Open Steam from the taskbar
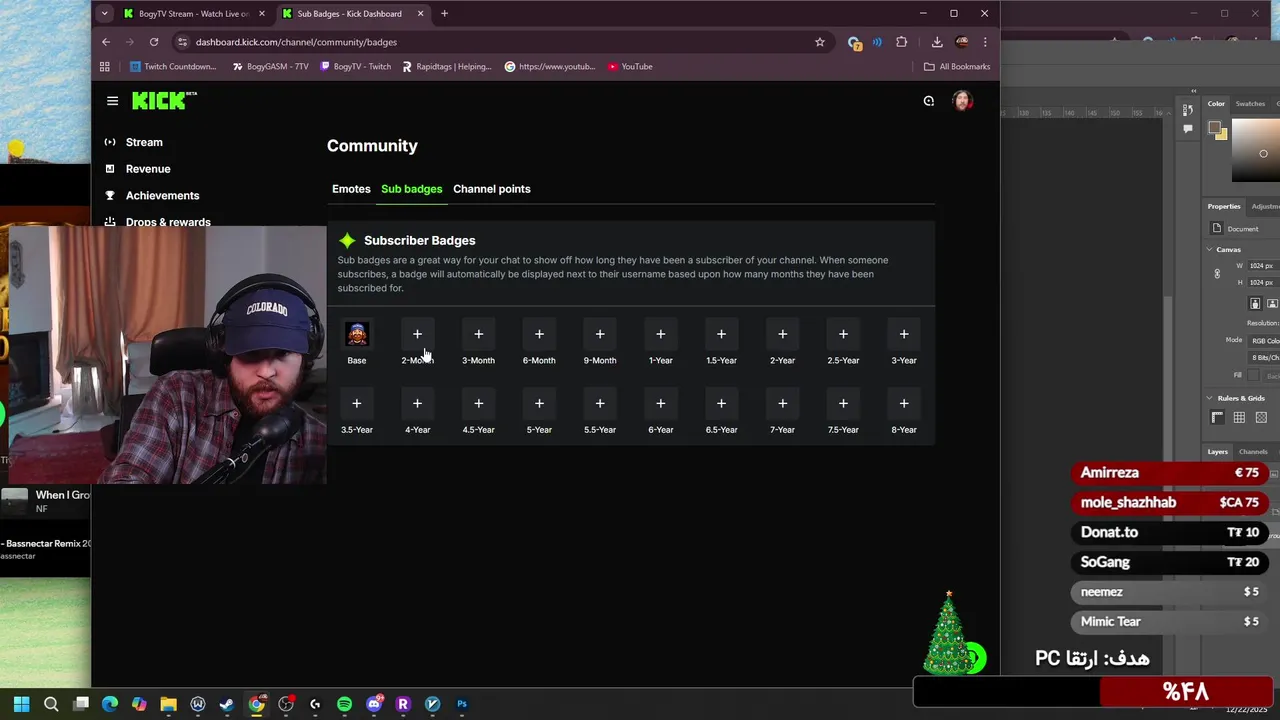The width and height of the screenshot is (1280, 720). (x=227, y=704)
